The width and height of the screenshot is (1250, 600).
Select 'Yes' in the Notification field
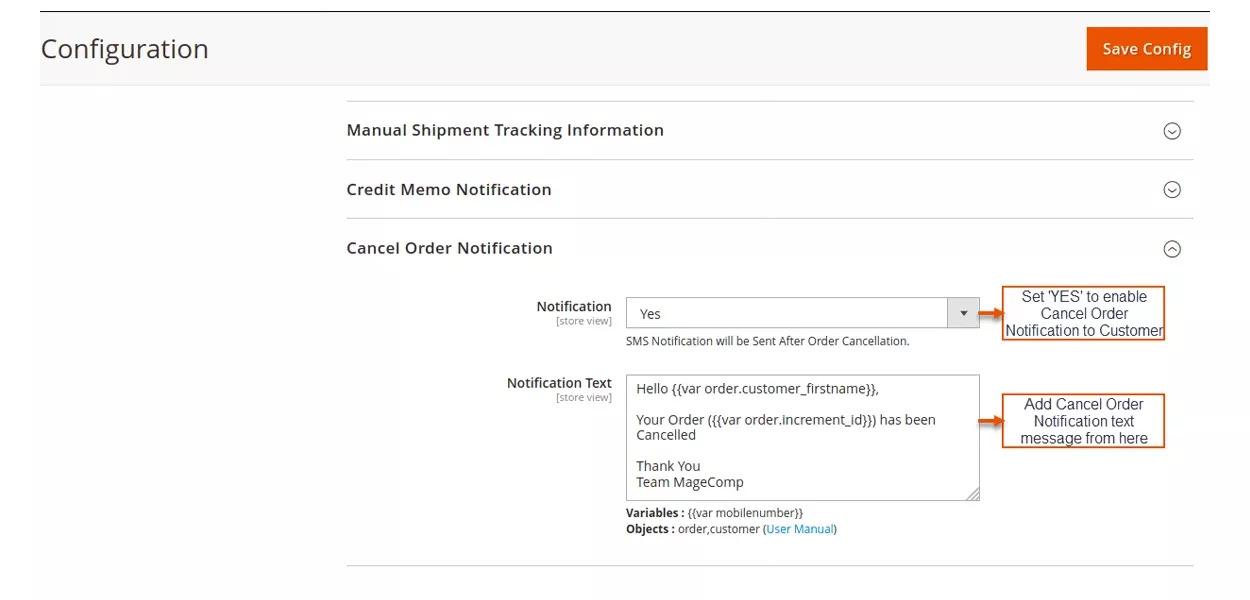(790, 313)
